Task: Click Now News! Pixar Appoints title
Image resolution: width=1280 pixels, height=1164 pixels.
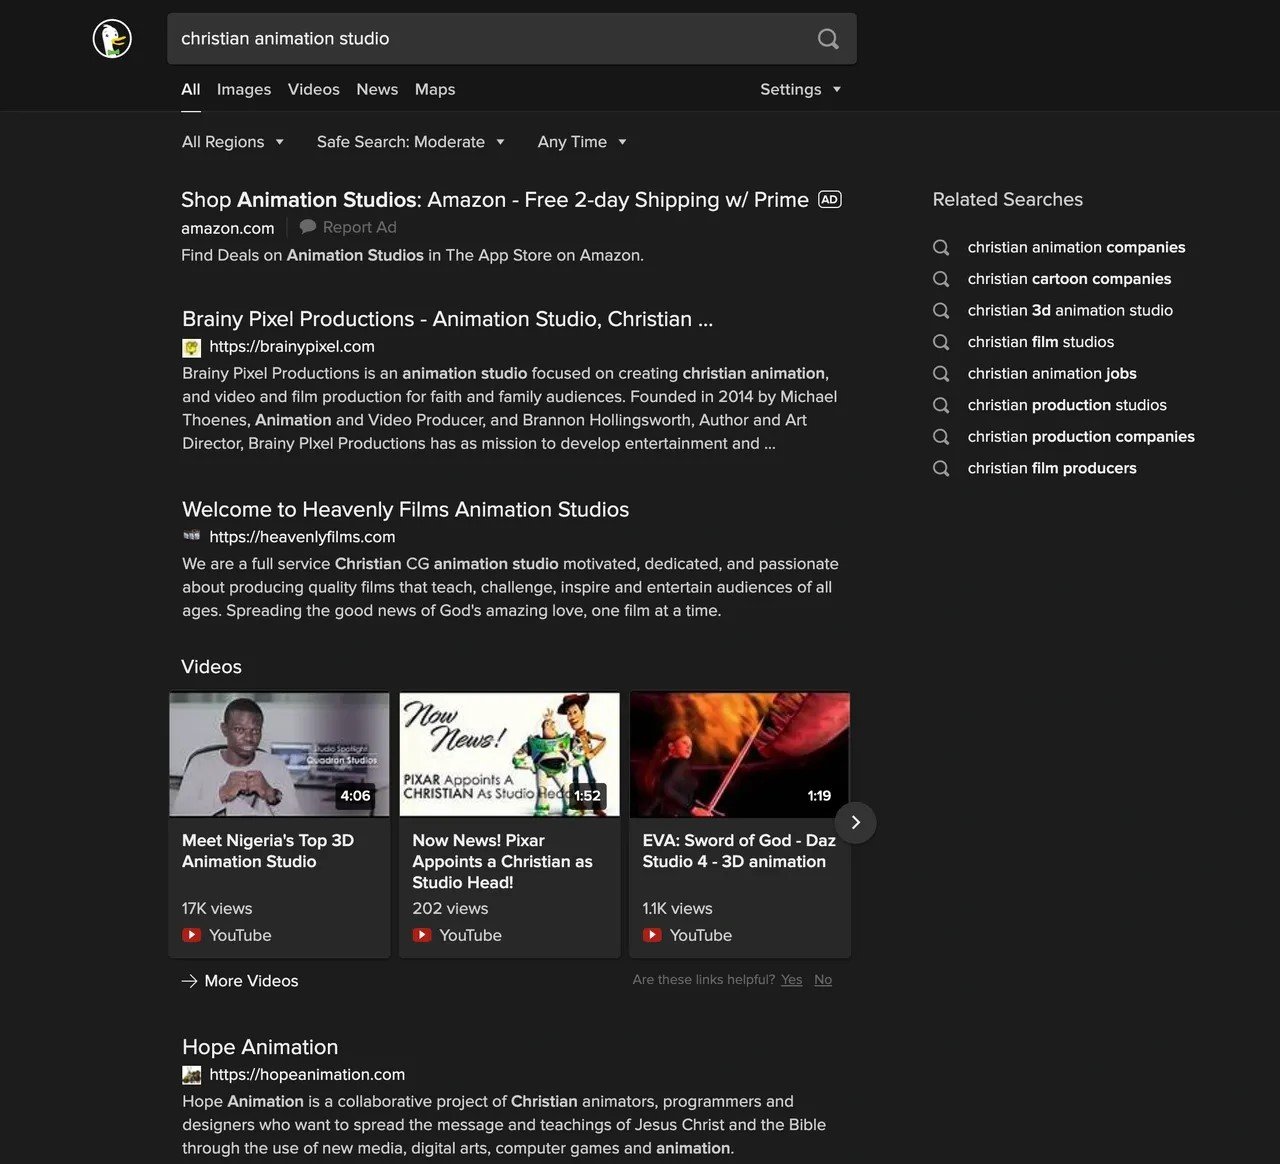Action: pyautogui.click(x=502, y=861)
